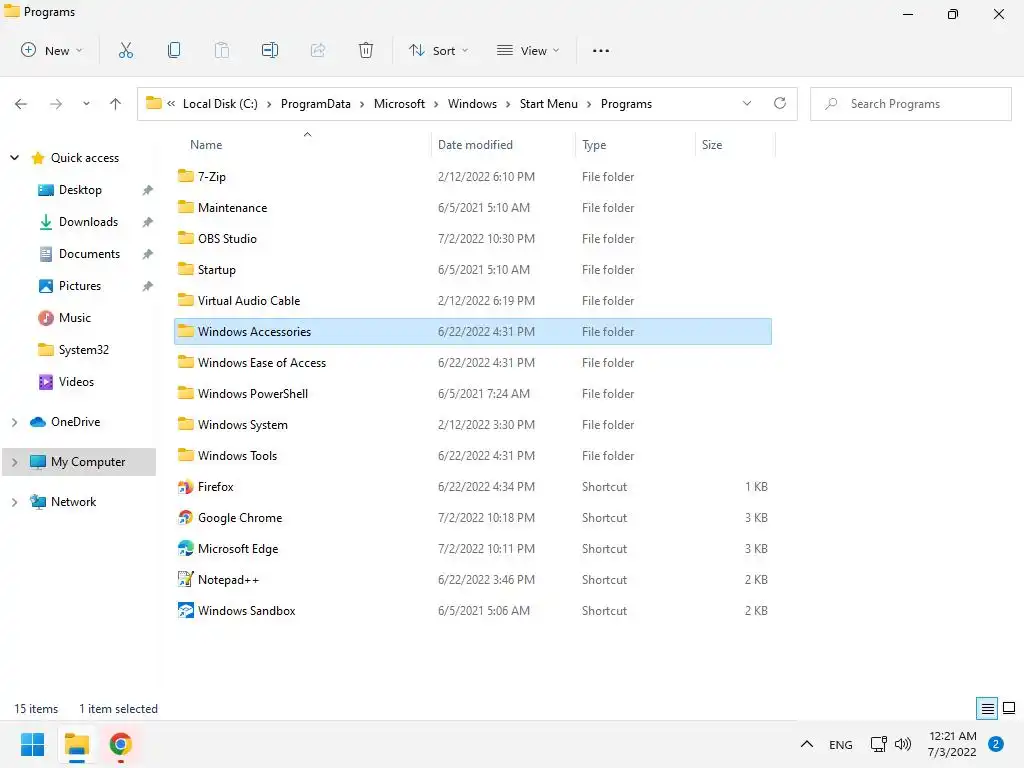Click Microsoft in the address path
Viewport: 1024px width, 768px height.
click(399, 104)
